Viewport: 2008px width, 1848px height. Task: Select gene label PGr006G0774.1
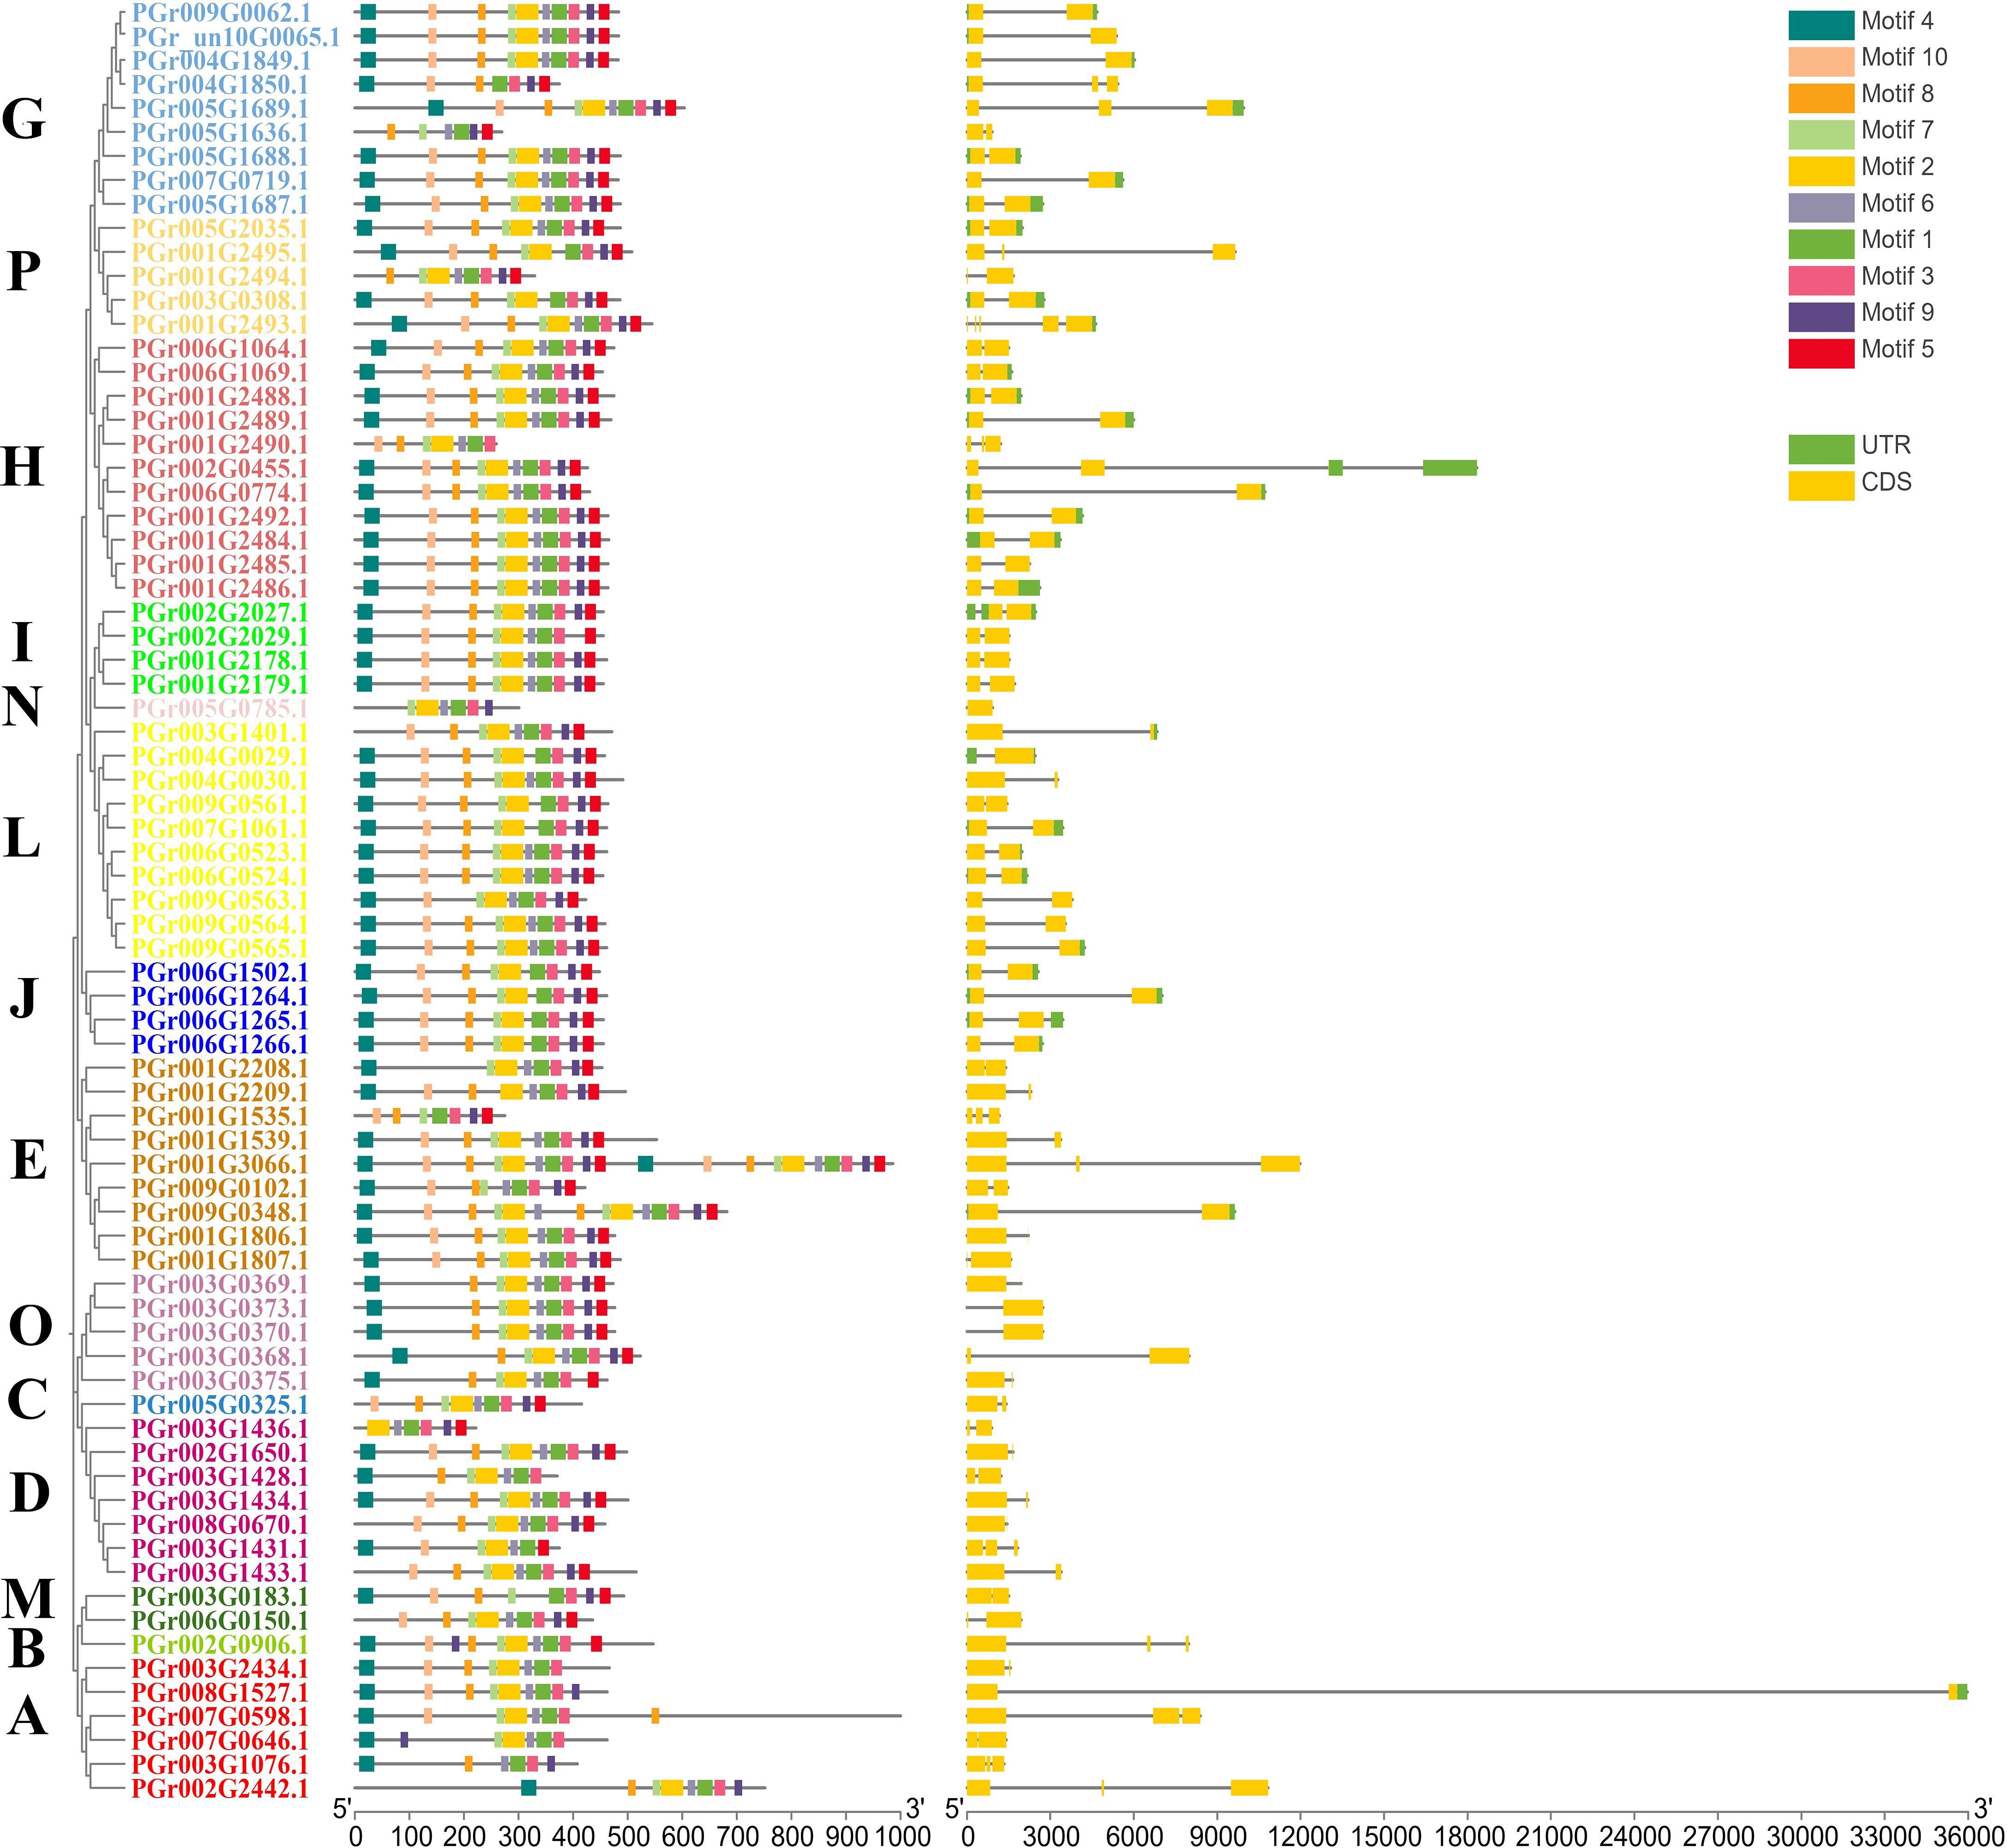coord(220,493)
